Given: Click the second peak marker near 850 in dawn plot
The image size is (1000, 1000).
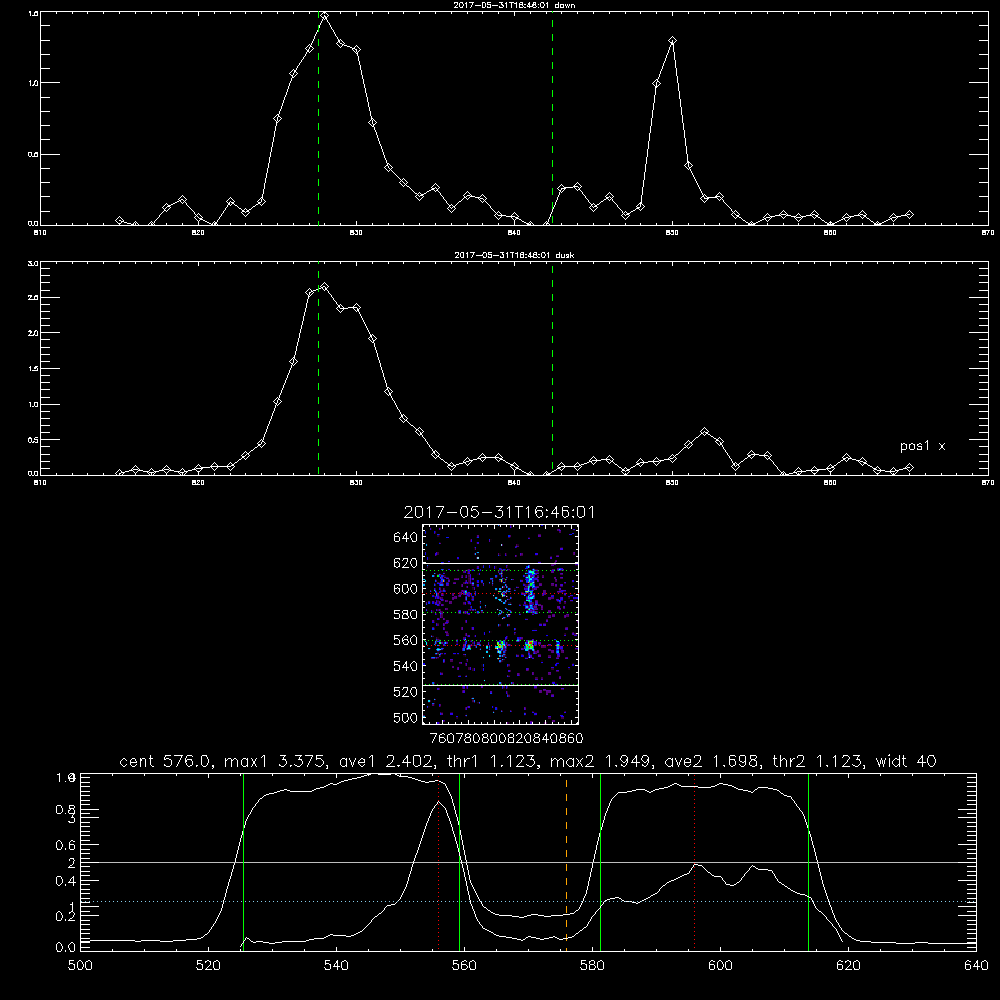Looking at the screenshot, I should coord(672,41).
